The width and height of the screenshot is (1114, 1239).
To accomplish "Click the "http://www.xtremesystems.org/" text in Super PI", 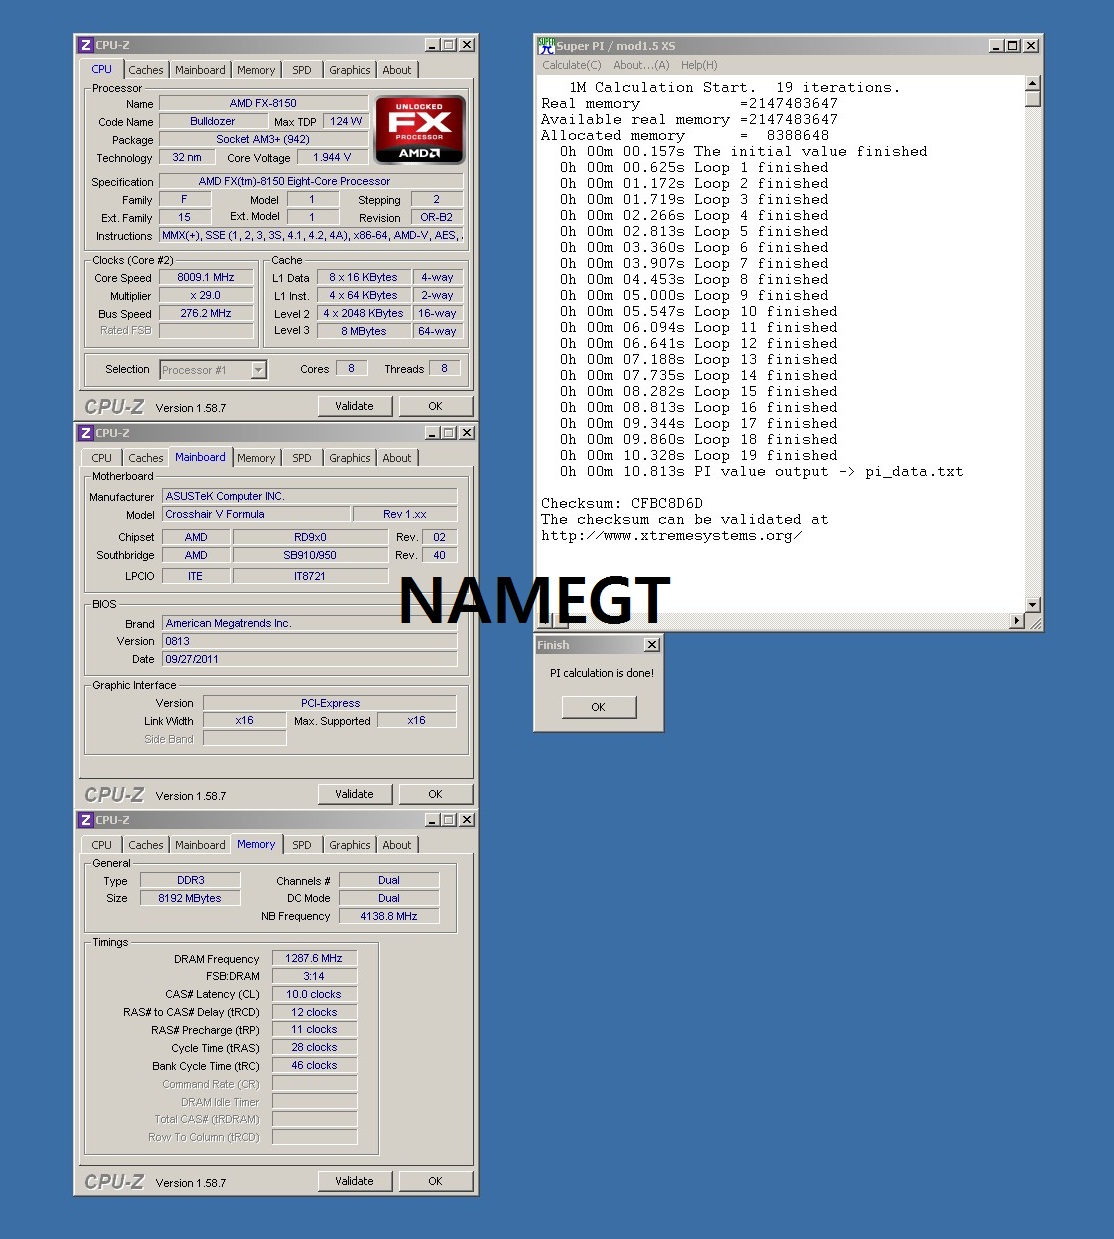I will [x=672, y=535].
